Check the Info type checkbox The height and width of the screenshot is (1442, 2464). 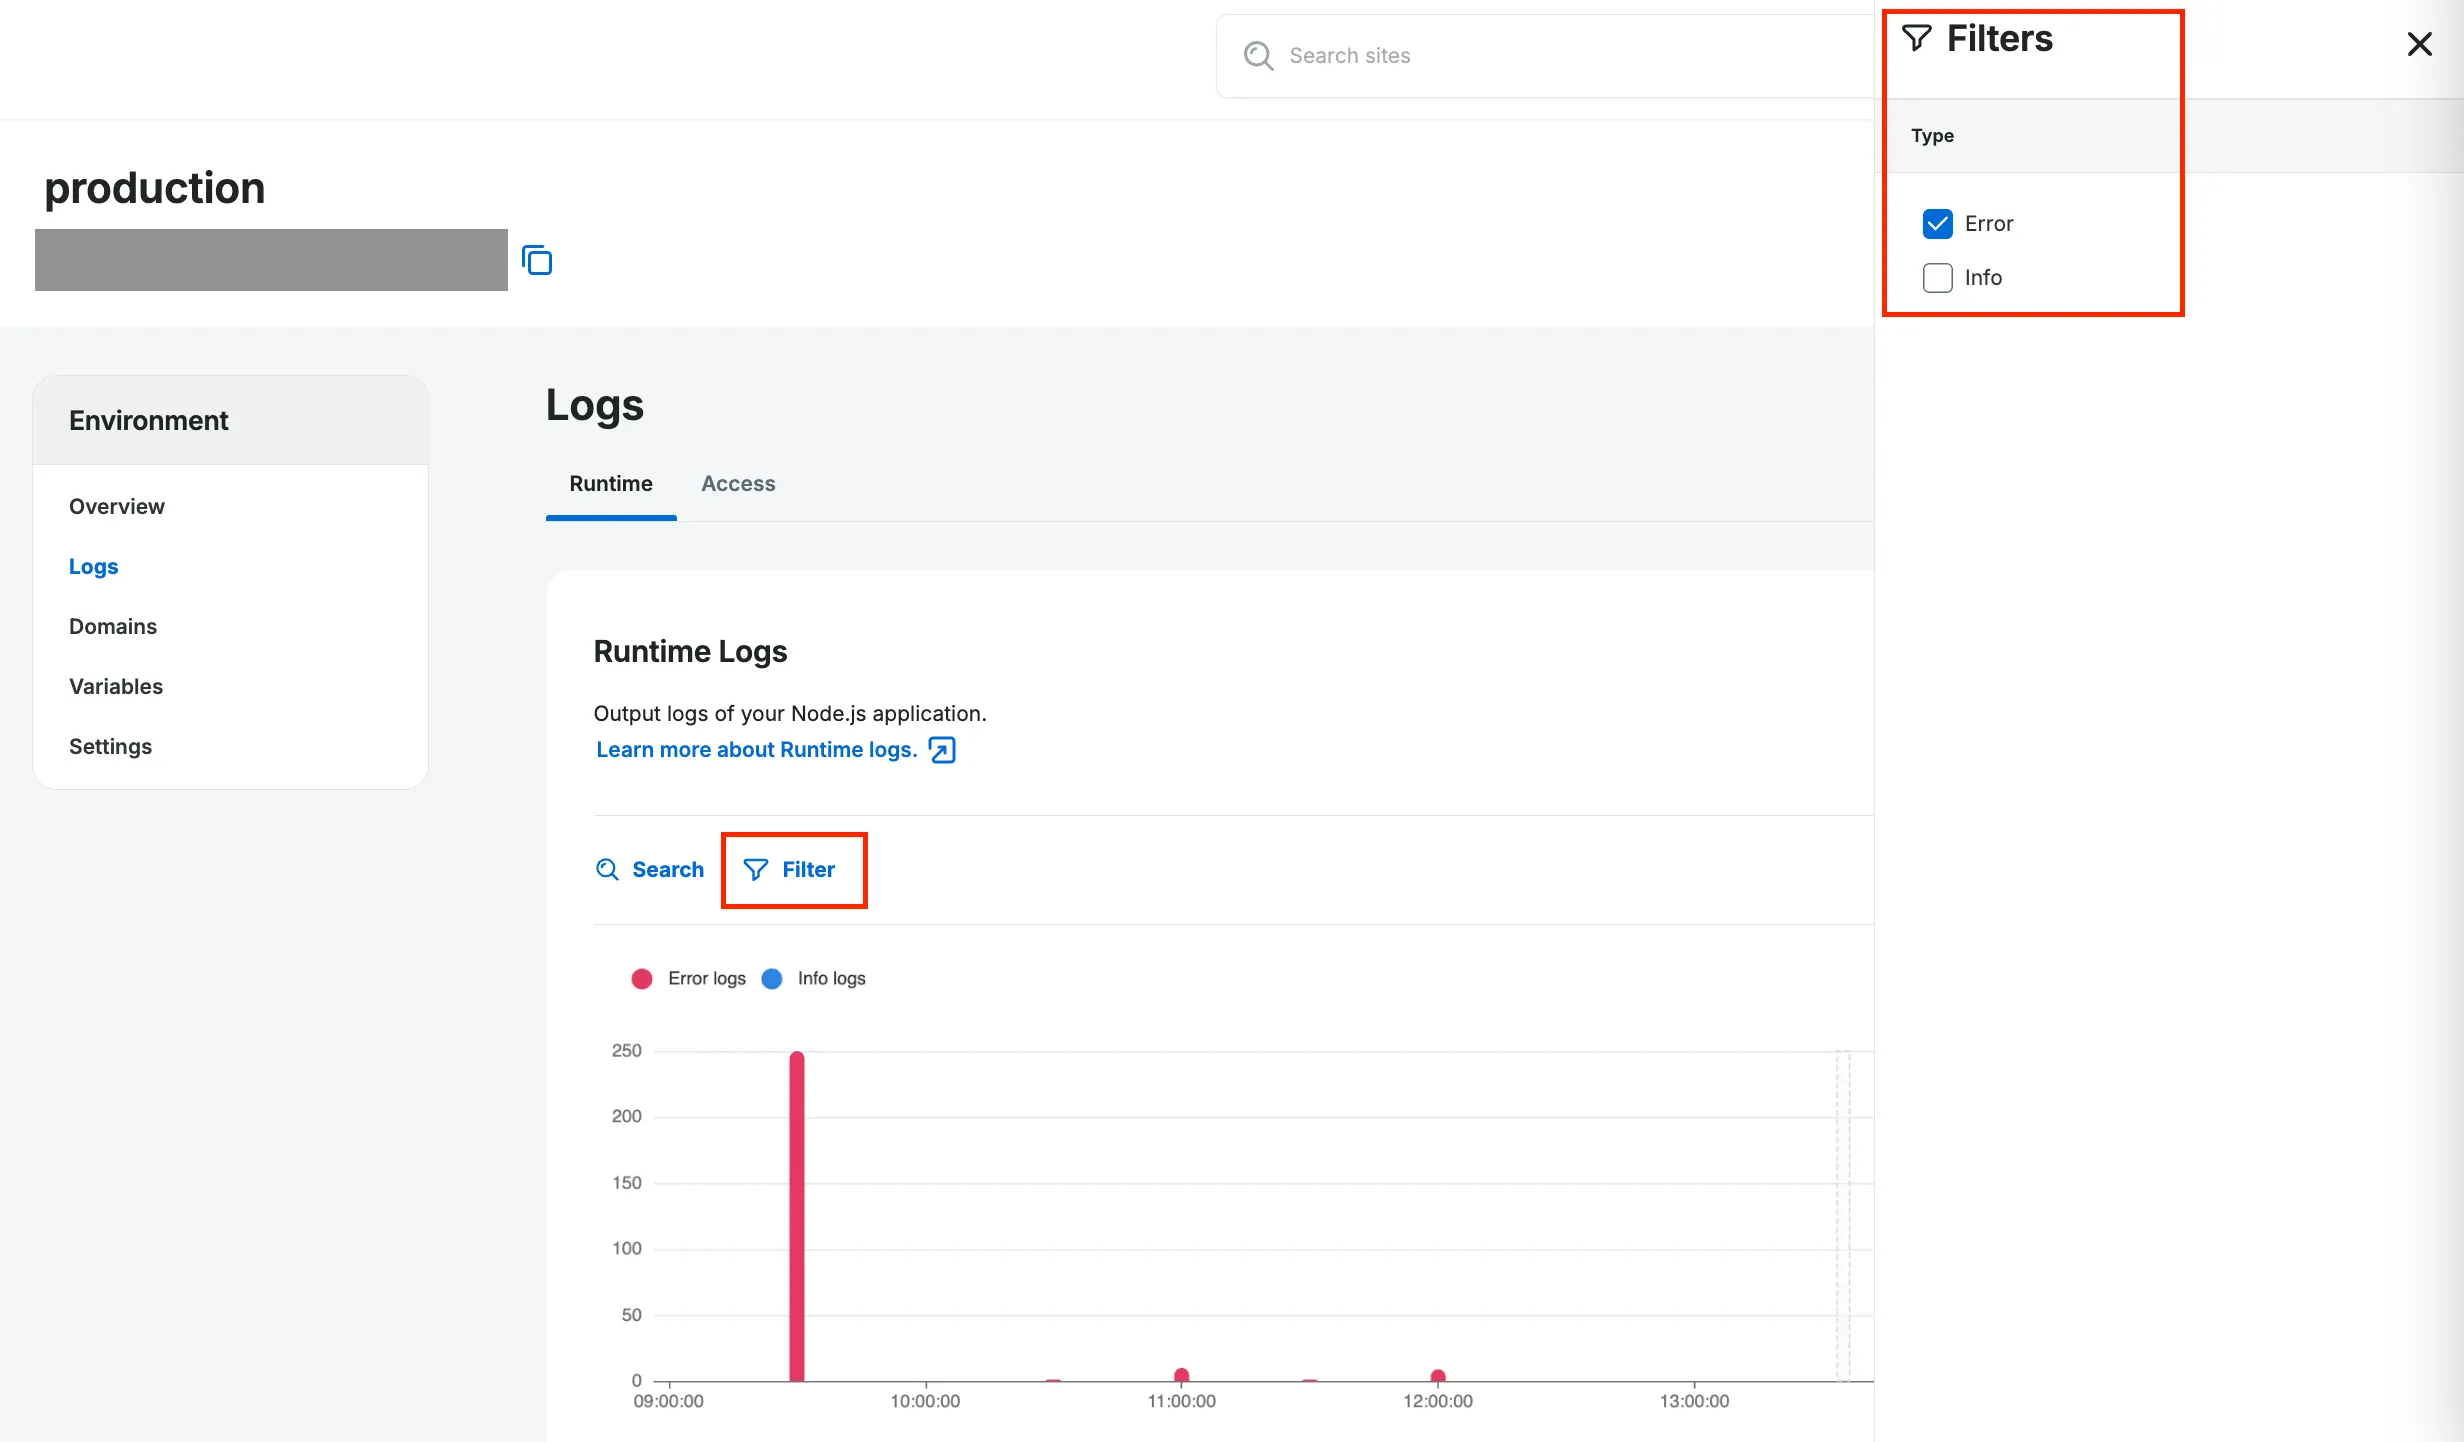coord(1937,277)
